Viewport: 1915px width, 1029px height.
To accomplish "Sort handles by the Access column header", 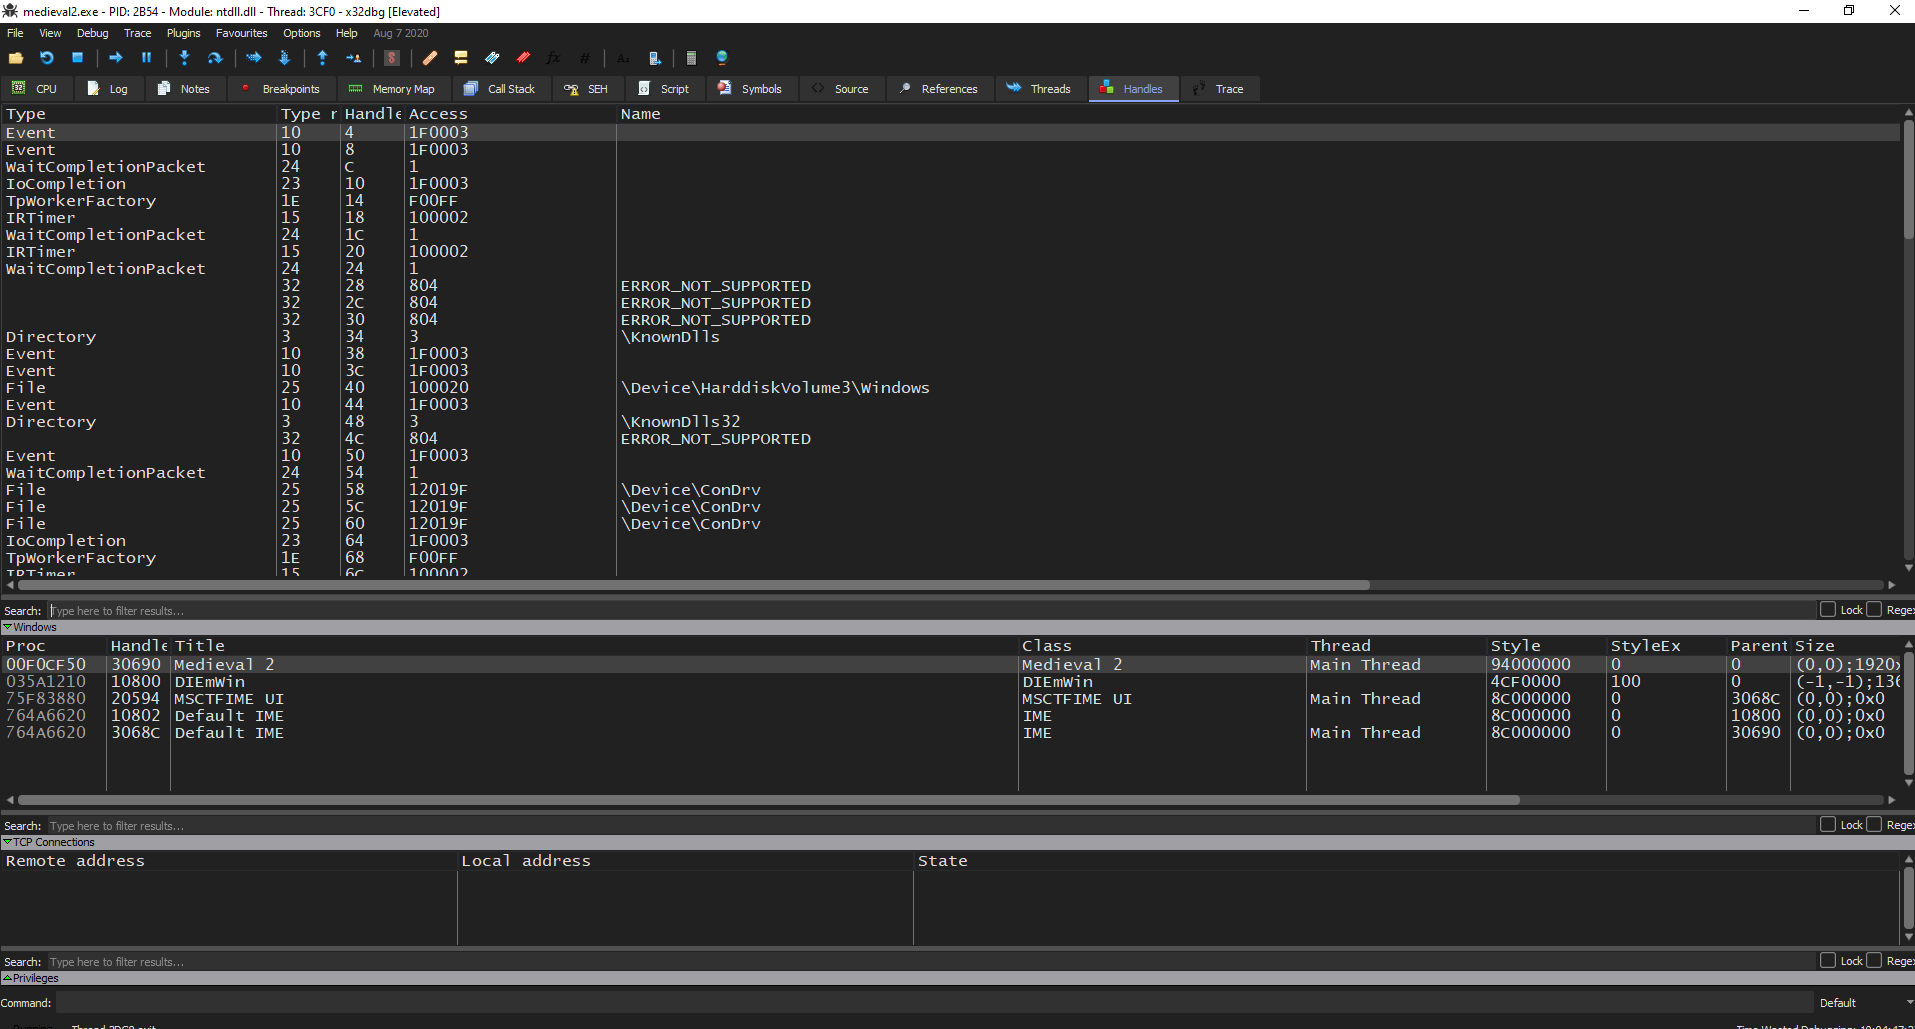I will point(508,114).
